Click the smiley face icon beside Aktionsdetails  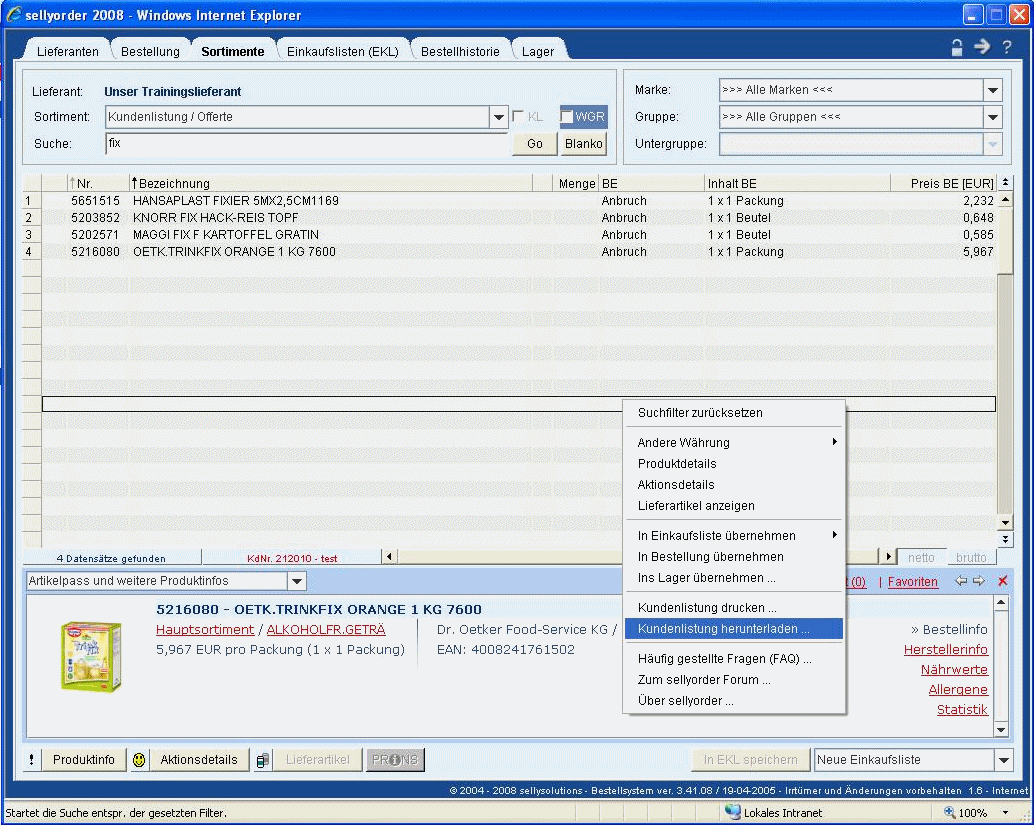tap(139, 760)
